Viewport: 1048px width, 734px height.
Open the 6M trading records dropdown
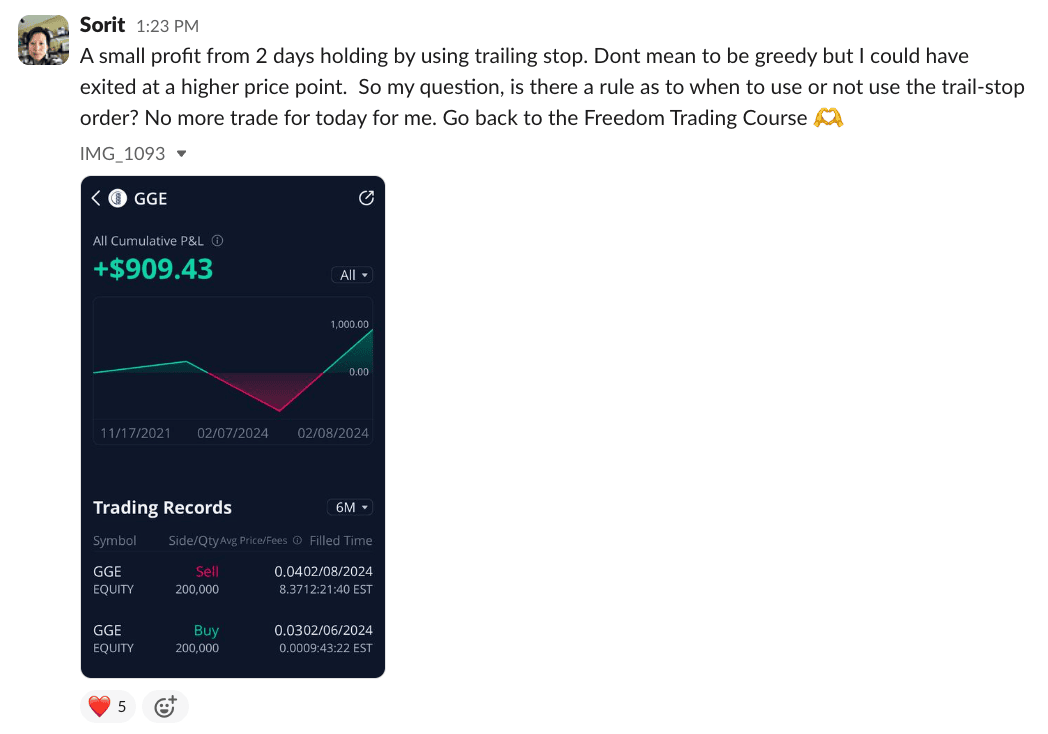coord(350,508)
